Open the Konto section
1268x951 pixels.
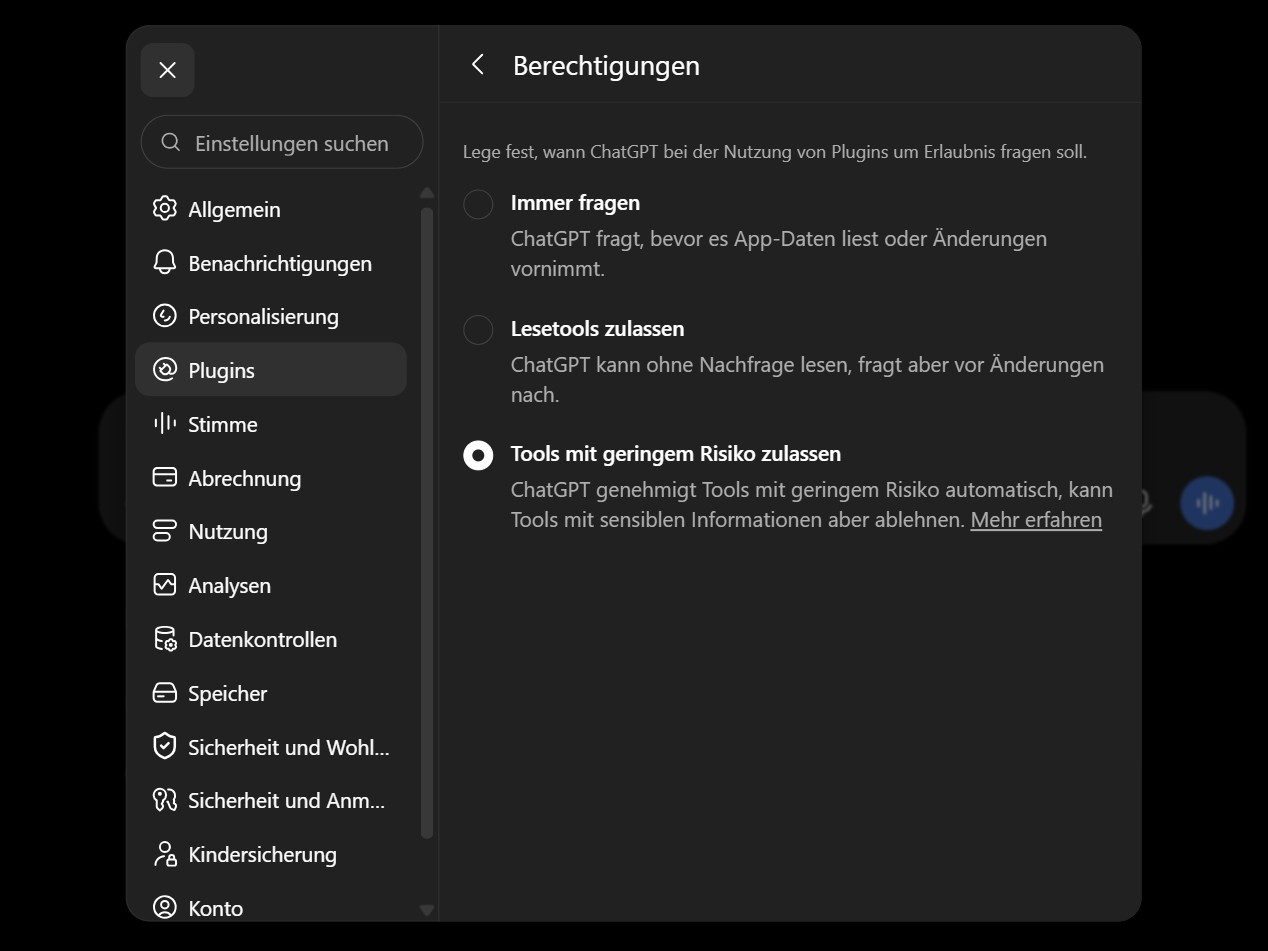270,907
